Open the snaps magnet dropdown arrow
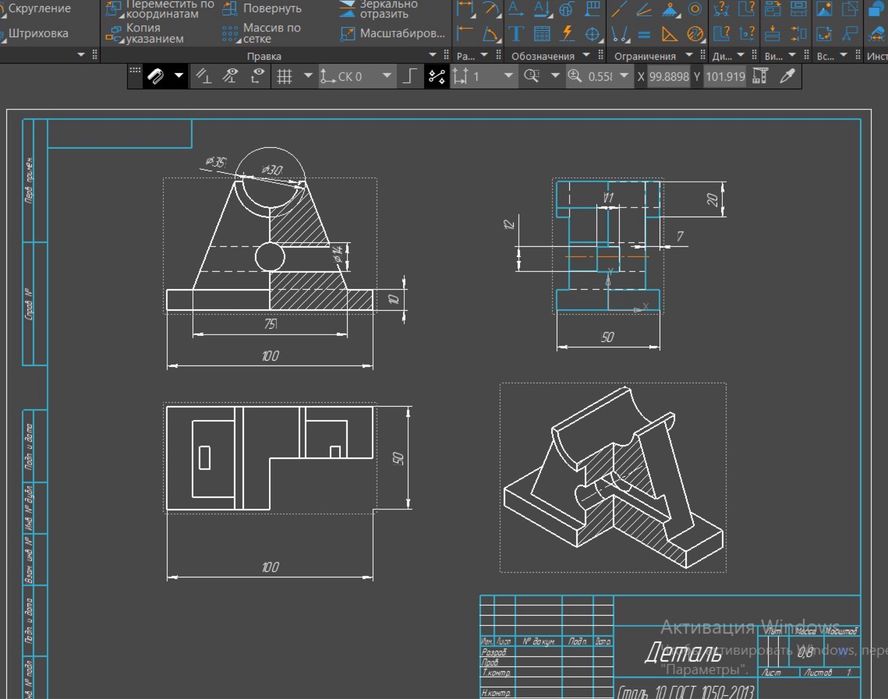 point(179,76)
